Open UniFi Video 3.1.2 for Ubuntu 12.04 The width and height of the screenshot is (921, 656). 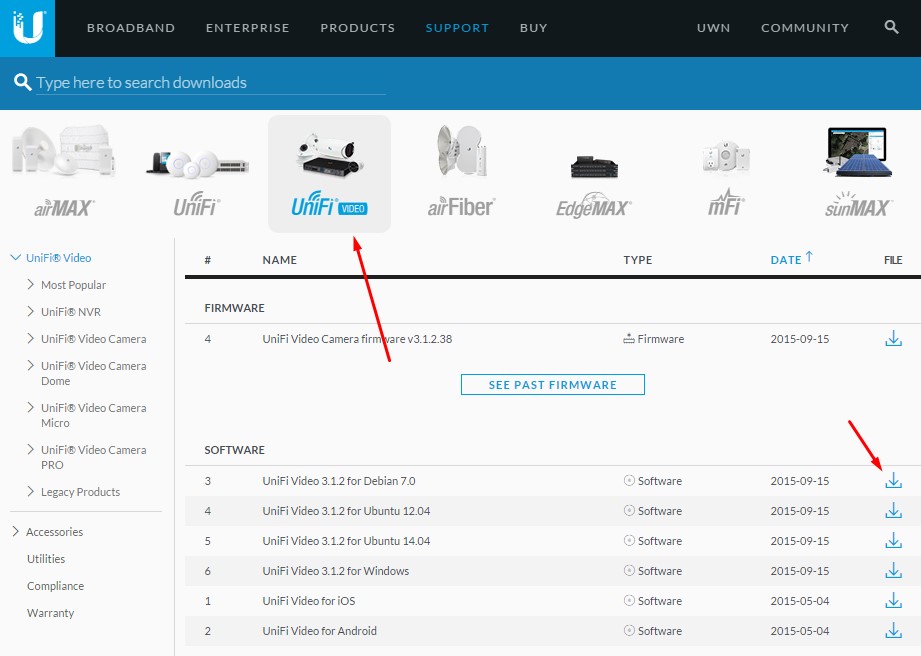(x=346, y=511)
